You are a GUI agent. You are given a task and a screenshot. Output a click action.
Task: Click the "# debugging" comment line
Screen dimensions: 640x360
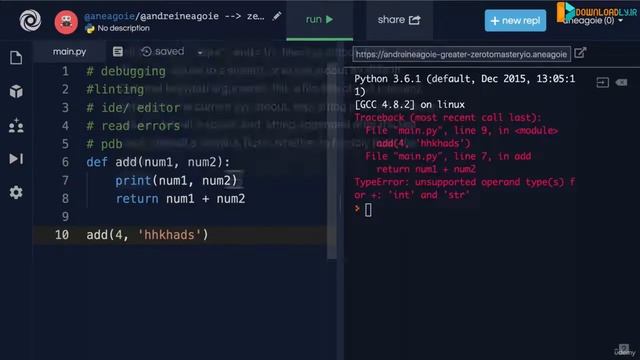126,71
